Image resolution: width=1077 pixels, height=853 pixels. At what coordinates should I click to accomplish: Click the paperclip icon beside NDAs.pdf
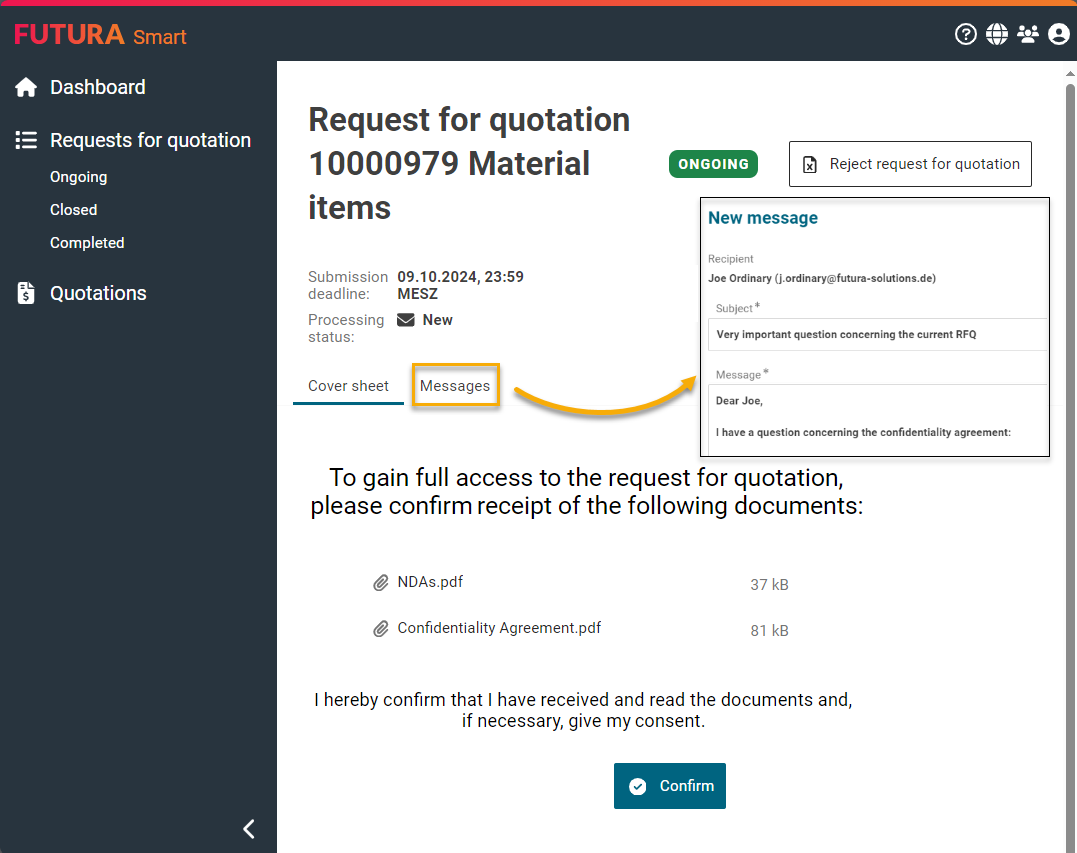pyautogui.click(x=381, y=583)
